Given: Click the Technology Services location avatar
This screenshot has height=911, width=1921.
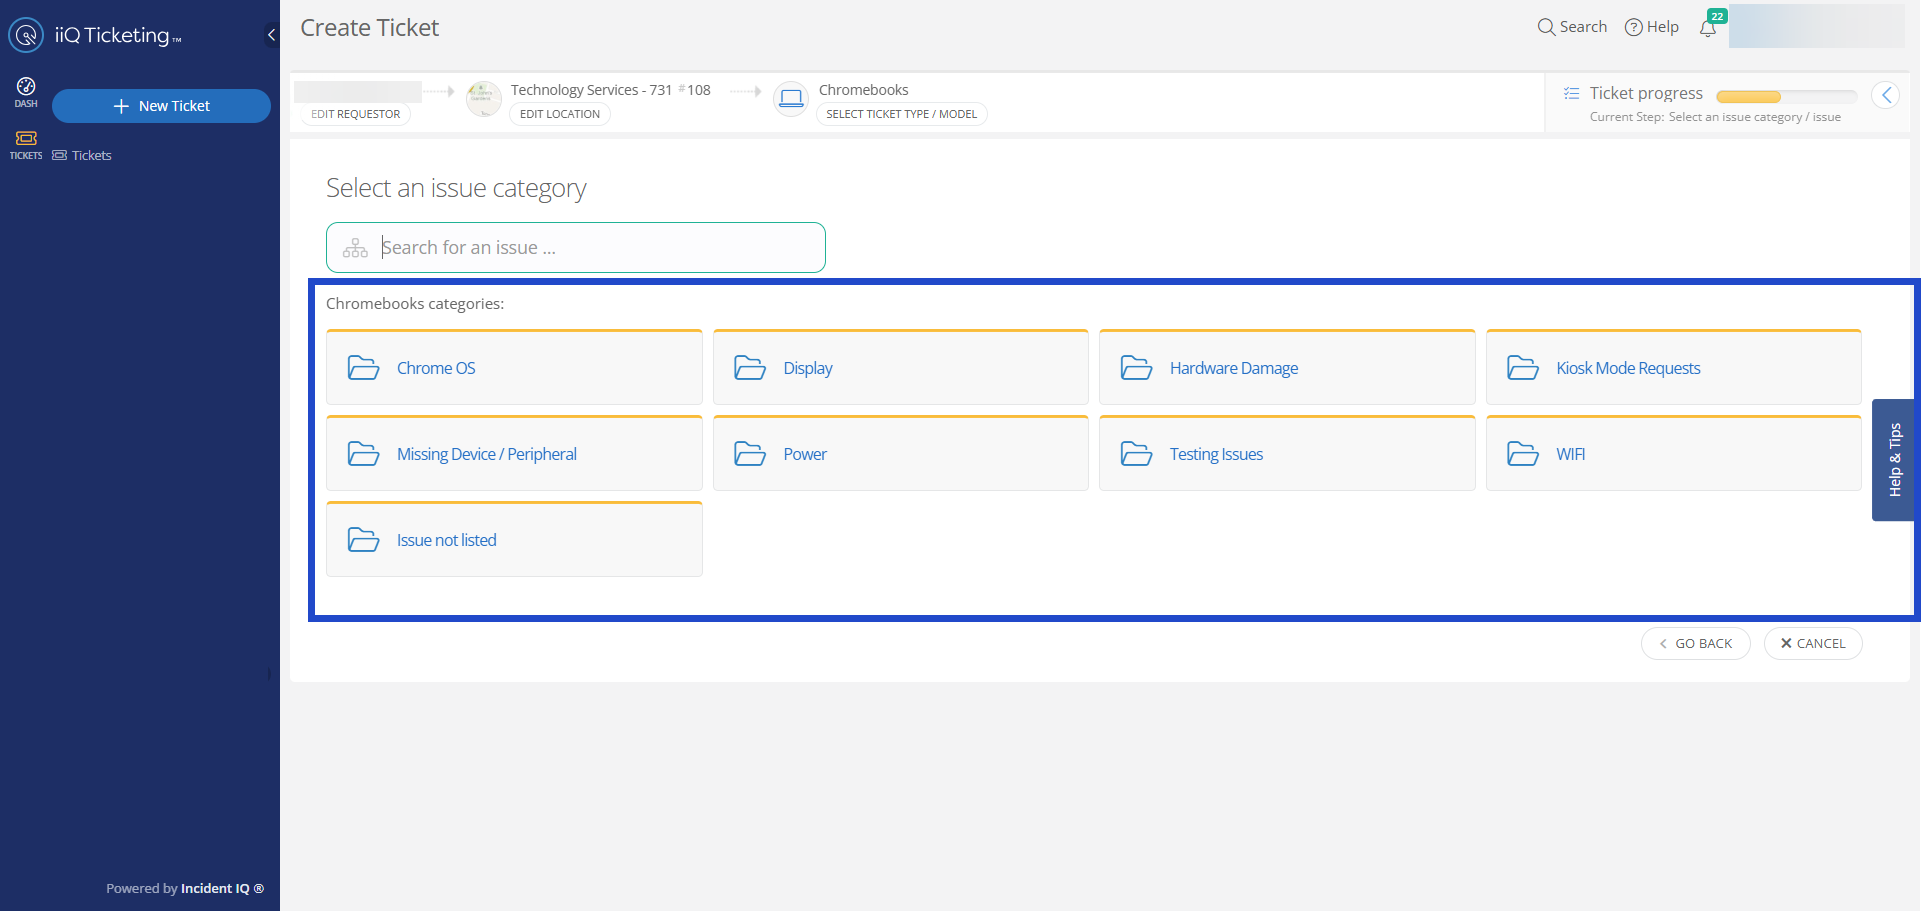Looking at the screenshot, I should click(484, 99).
